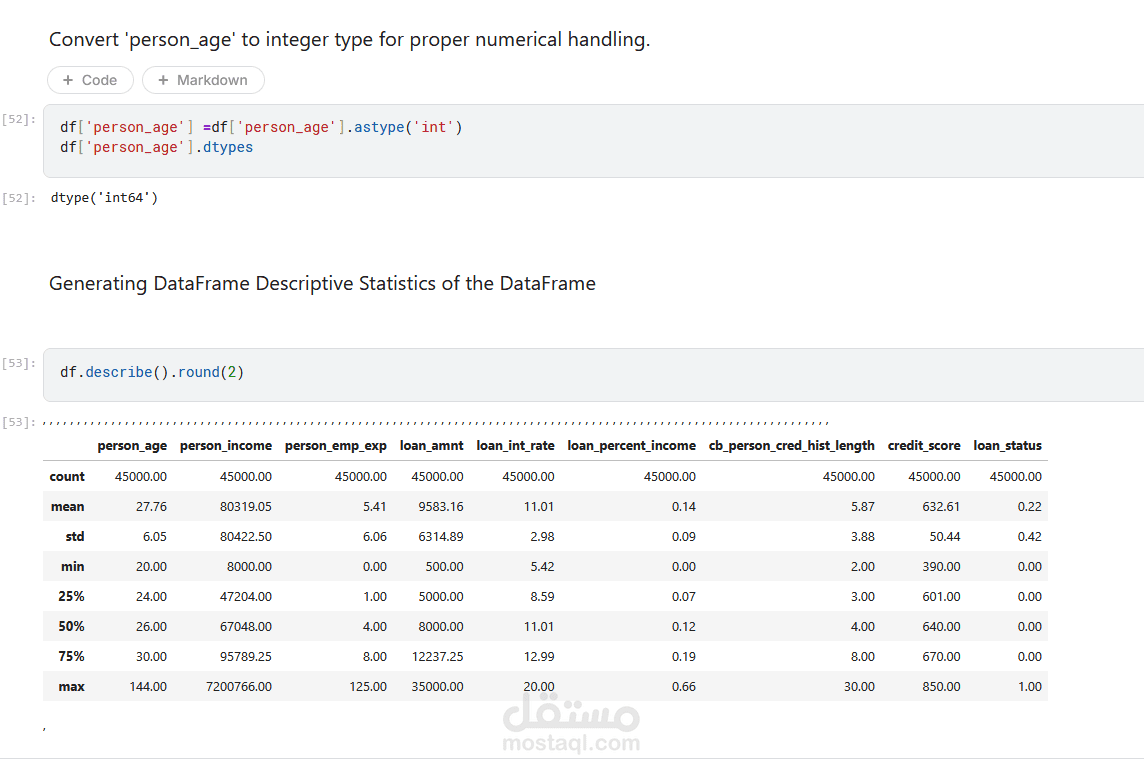Add a new Markdown cell
The image size is (1144, 770).
(203, 80)
